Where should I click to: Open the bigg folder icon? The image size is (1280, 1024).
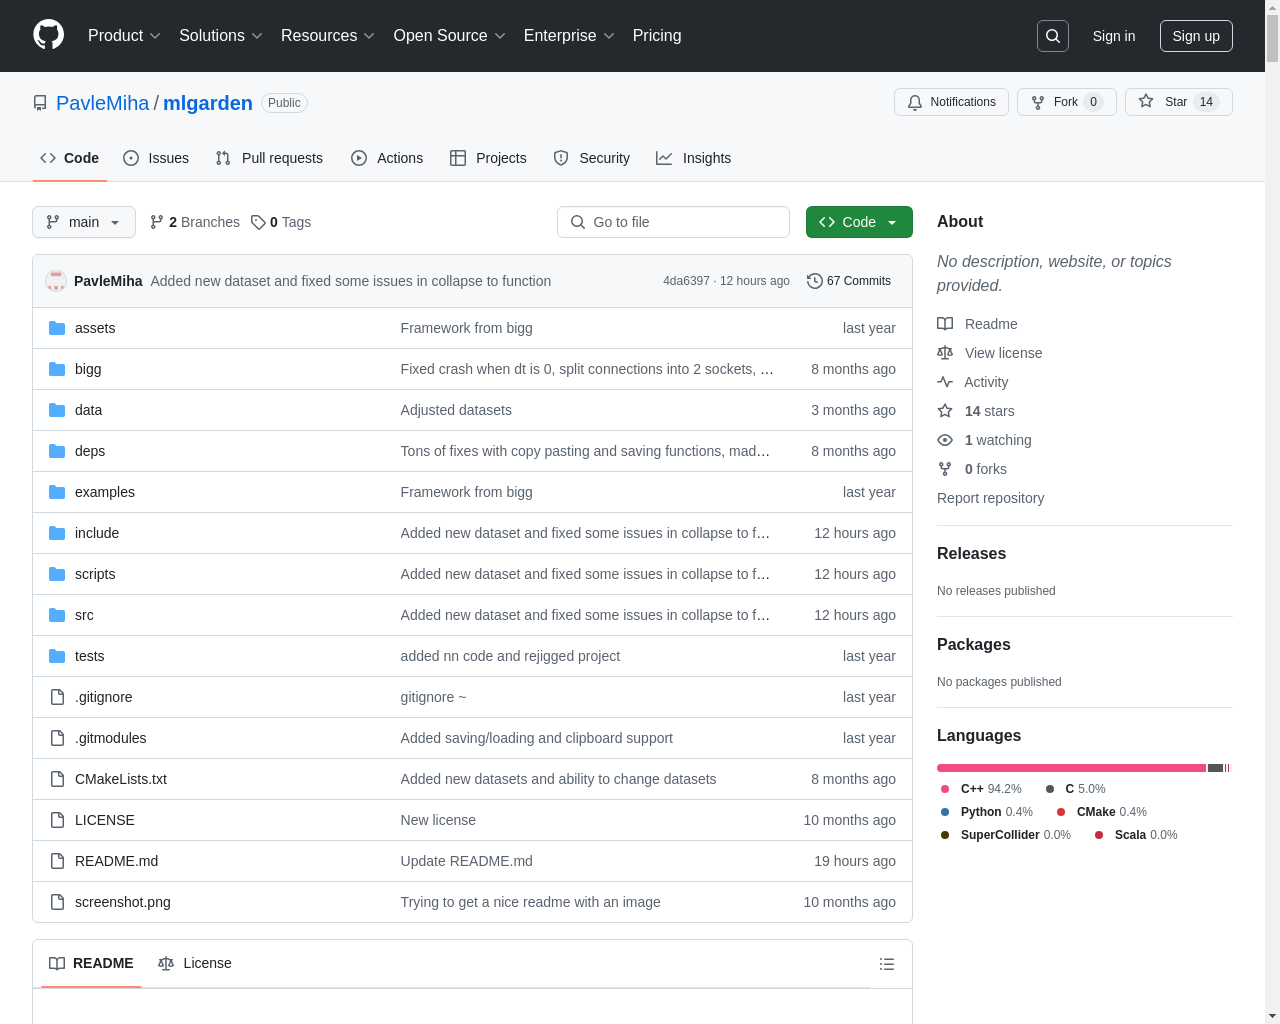[x=57, y=369]
